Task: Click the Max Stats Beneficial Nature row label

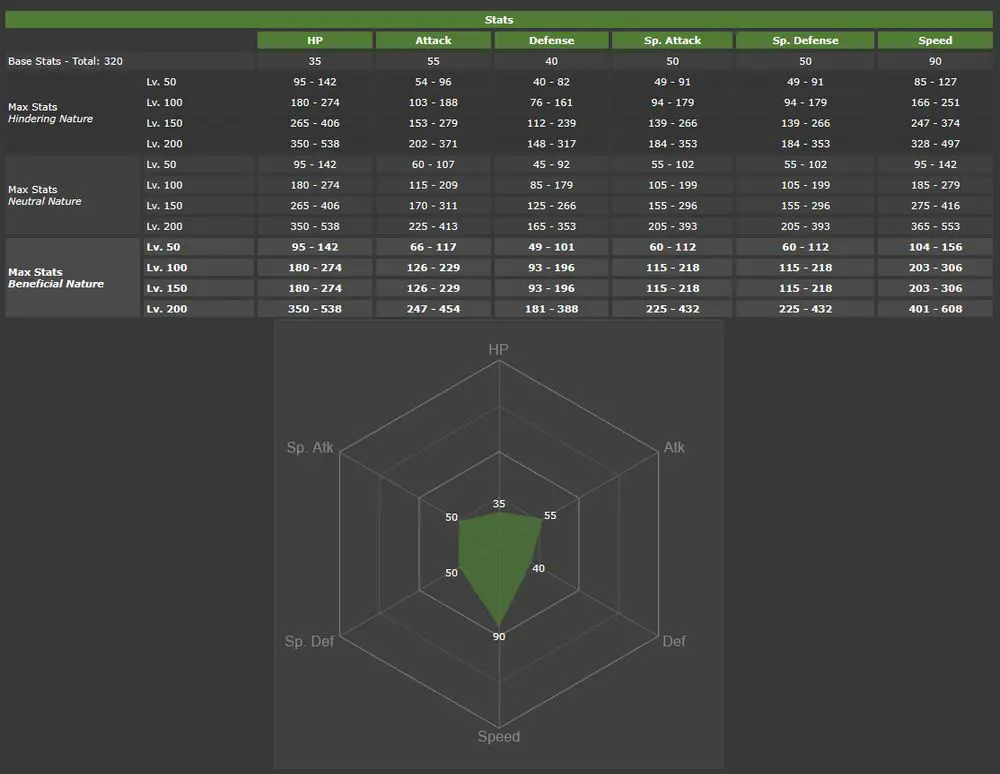Action: (x=56, y=278)
